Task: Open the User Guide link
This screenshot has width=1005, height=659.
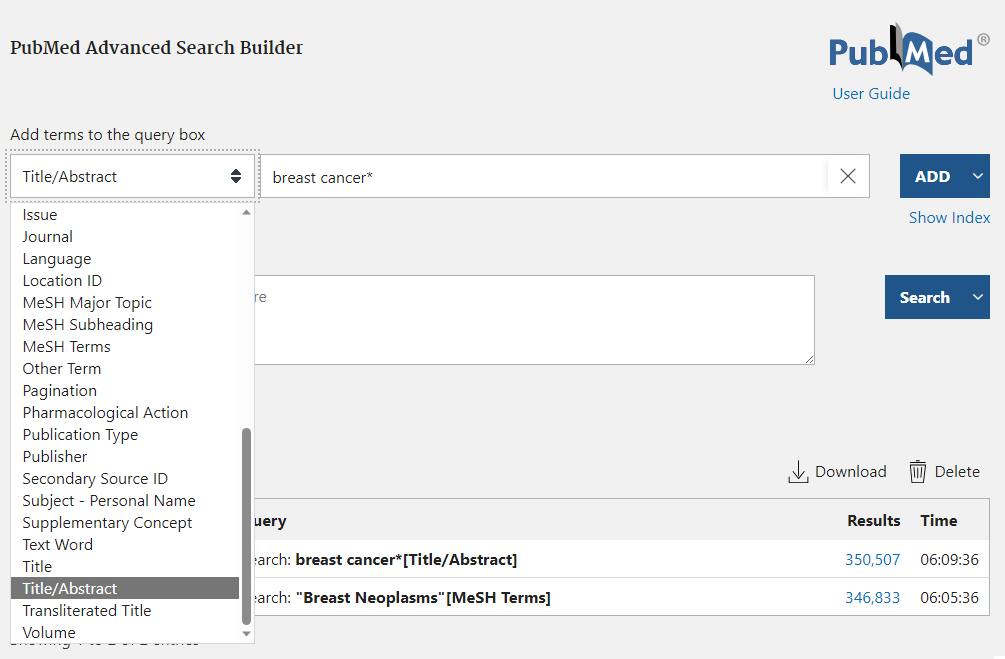Action: pos(871,94)
